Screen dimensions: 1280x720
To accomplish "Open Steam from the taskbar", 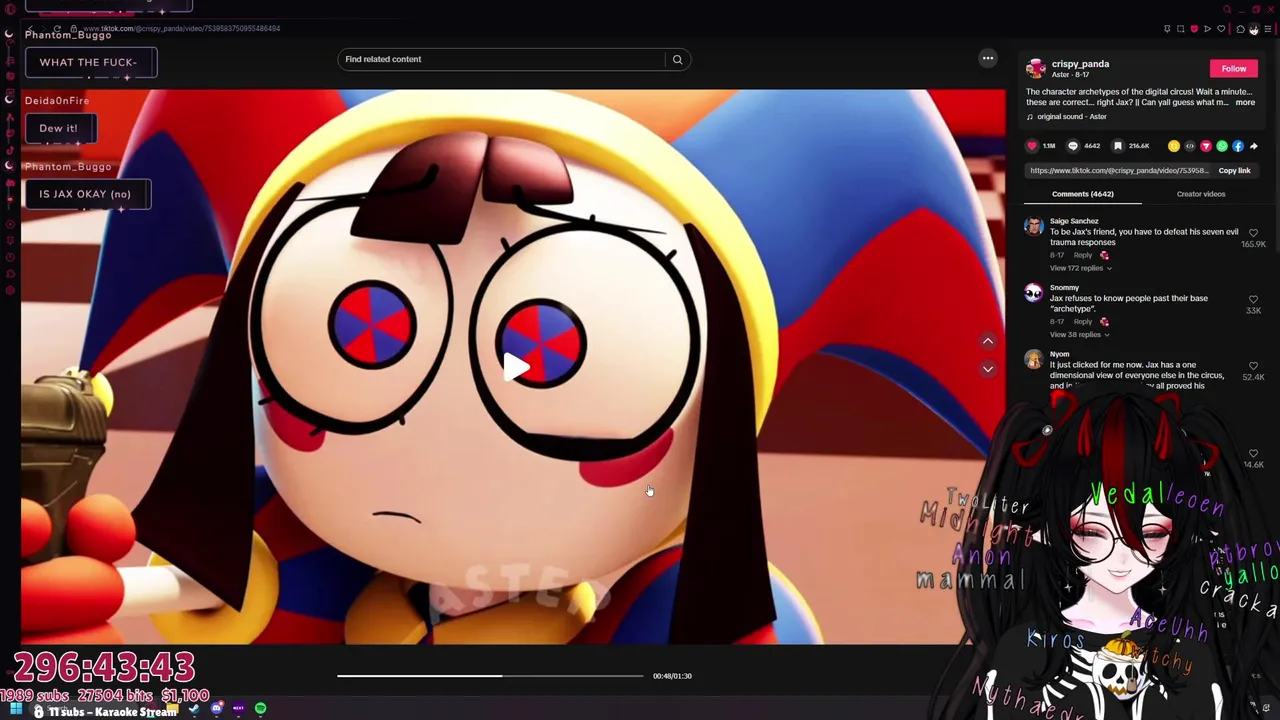I will coord(194,709).
